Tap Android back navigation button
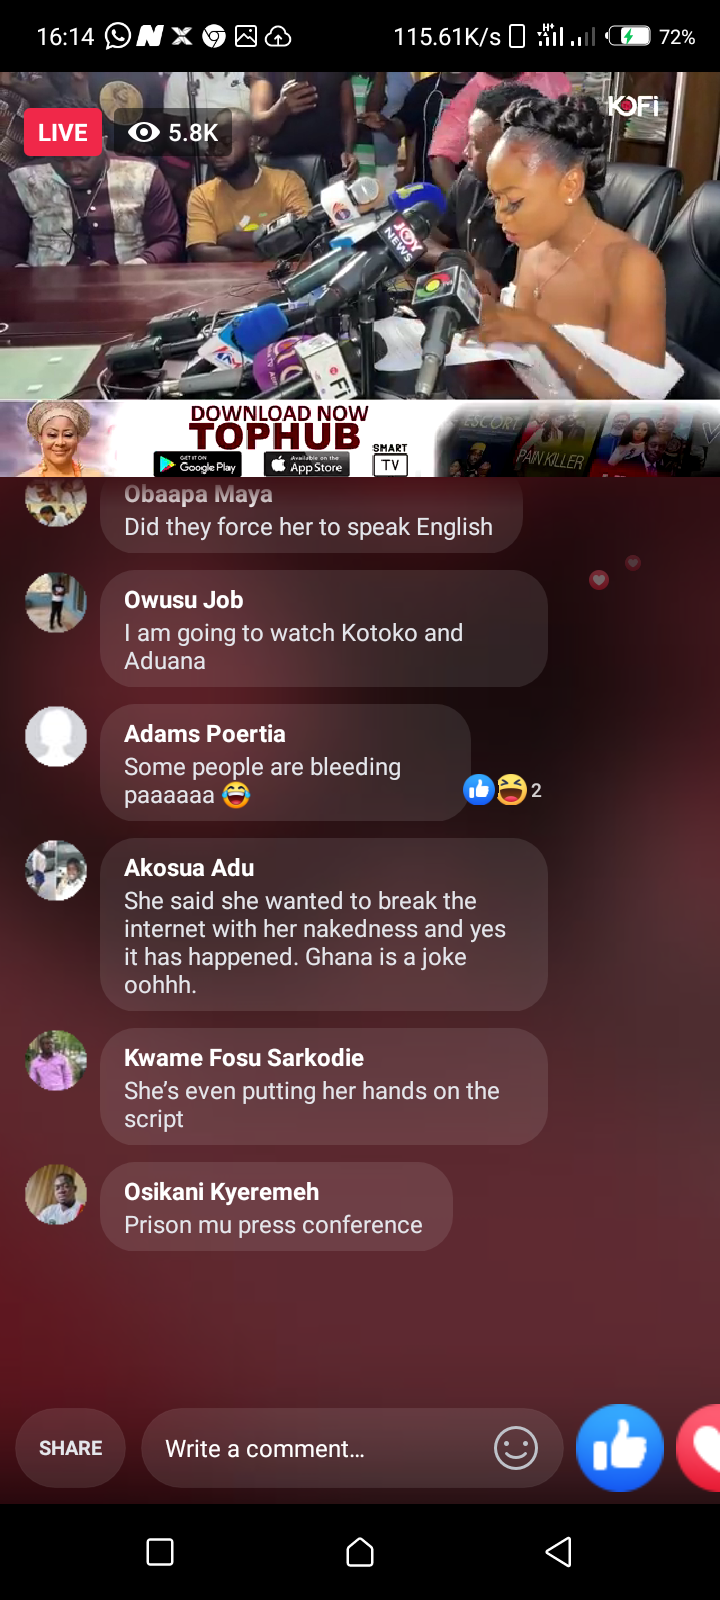Screen dimensions: 720x1600 coord(558,1552)
